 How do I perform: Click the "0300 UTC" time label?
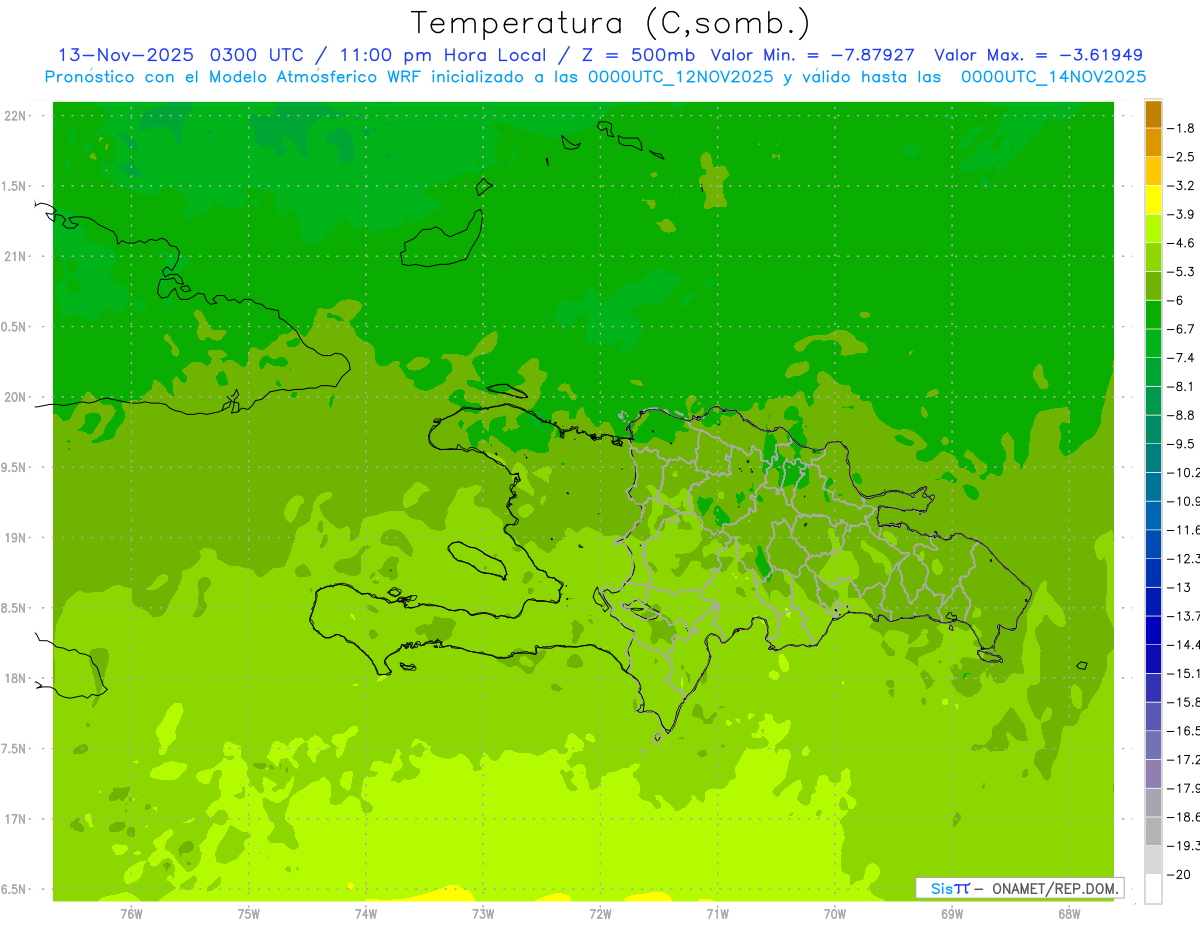259,55
